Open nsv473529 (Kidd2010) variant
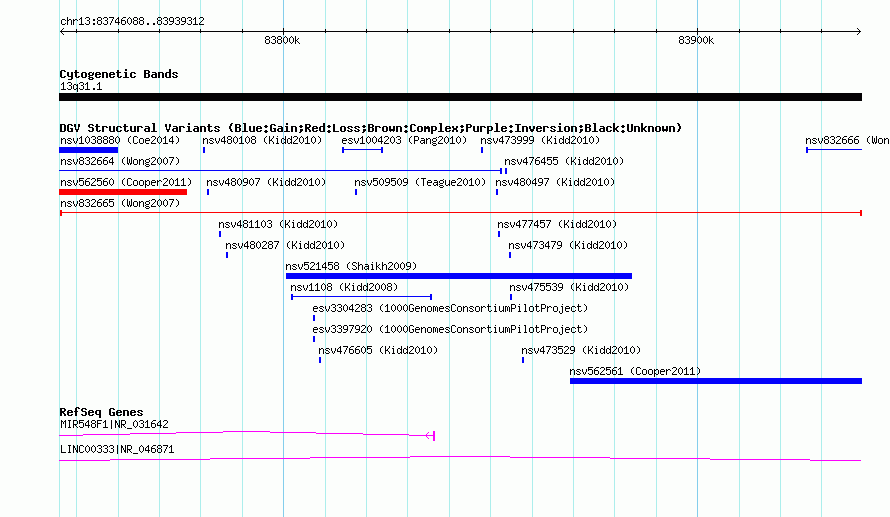The width and height of the screenshot is (890, 517). (581, 350)
